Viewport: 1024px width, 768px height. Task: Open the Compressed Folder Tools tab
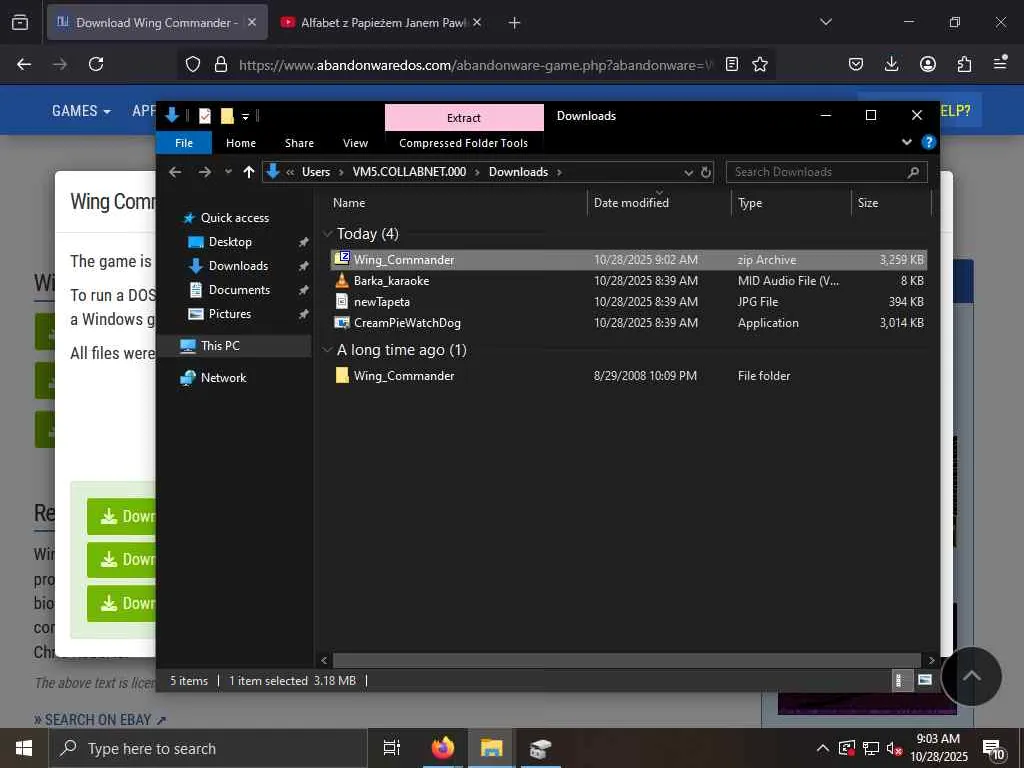464,143
